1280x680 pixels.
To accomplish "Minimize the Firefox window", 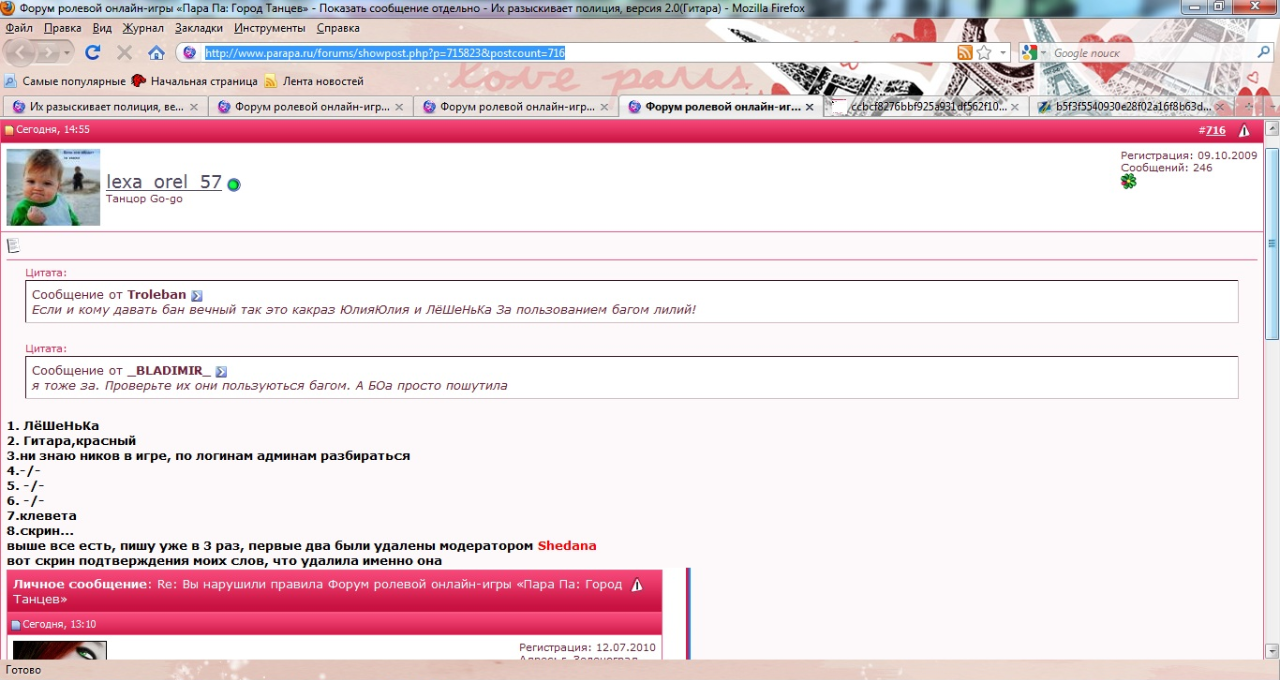I will point(1193,7).
